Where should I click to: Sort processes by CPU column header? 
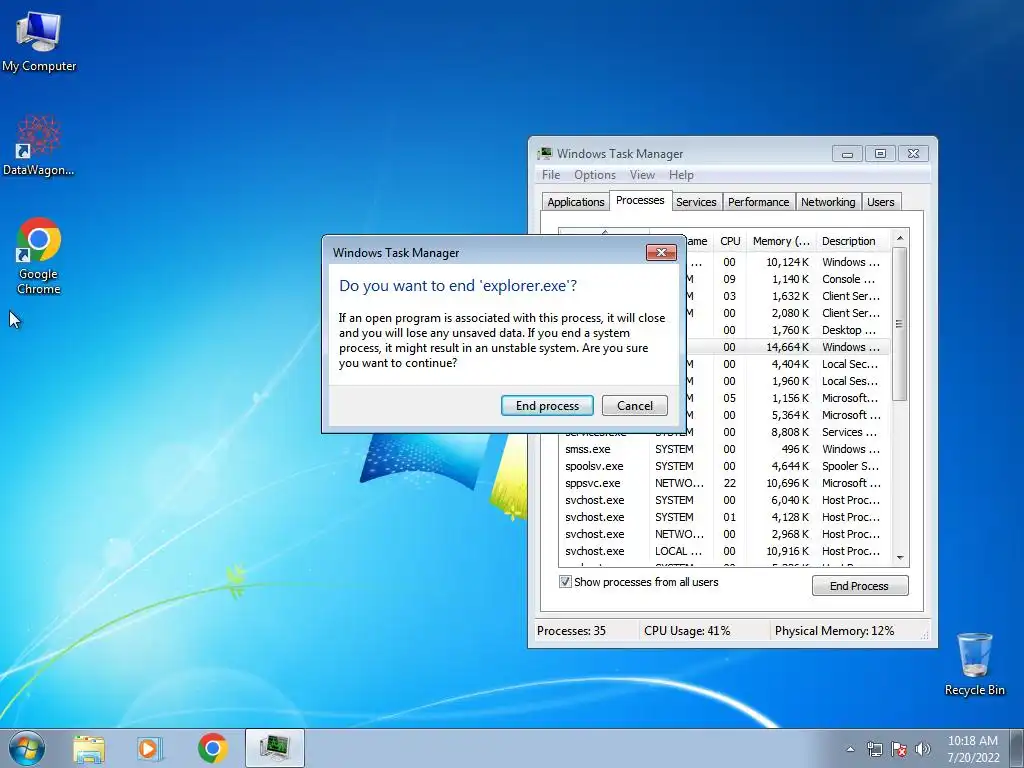pyautogui.click(x=730, y=241)
